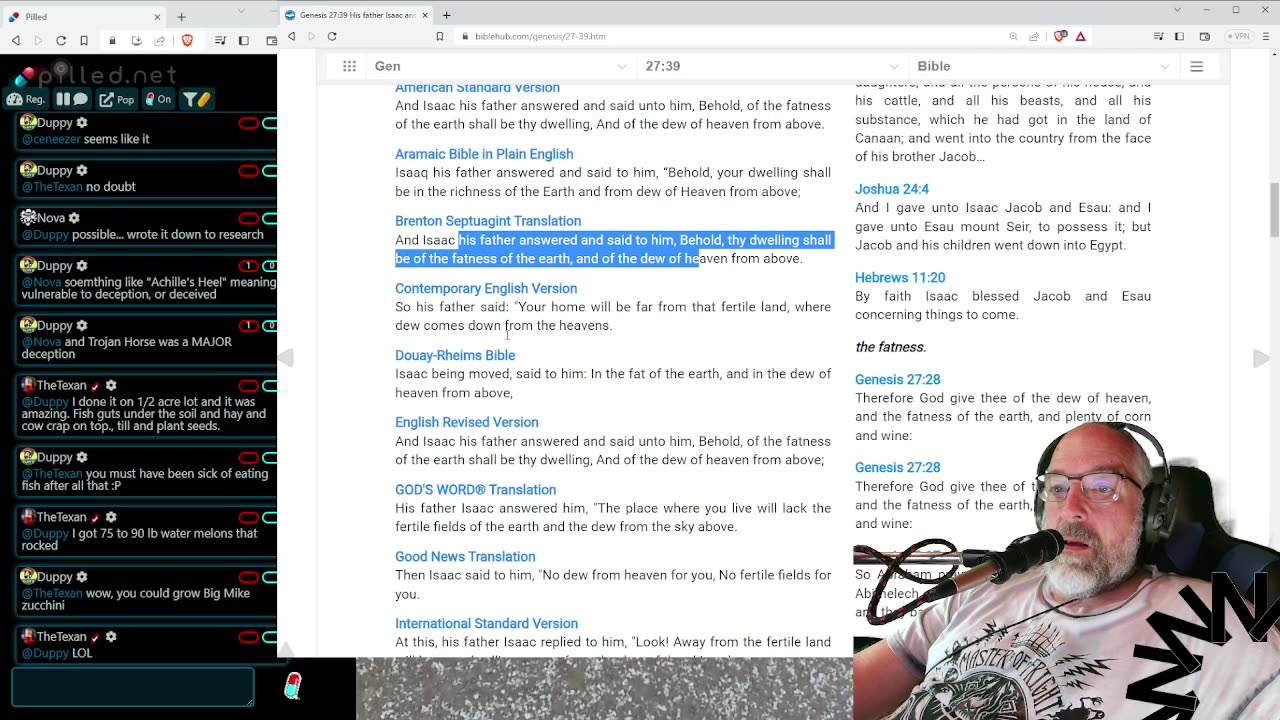1280x720 pixels.
Task: Click the zoom magnifier icon in address bar
Action: (1014, 36)
